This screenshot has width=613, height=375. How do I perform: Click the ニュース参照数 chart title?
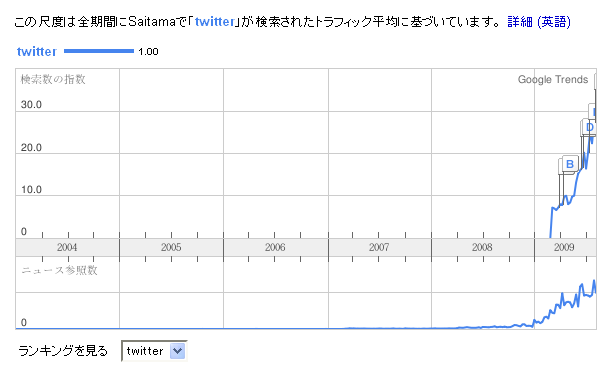click(x=59, y=270)
